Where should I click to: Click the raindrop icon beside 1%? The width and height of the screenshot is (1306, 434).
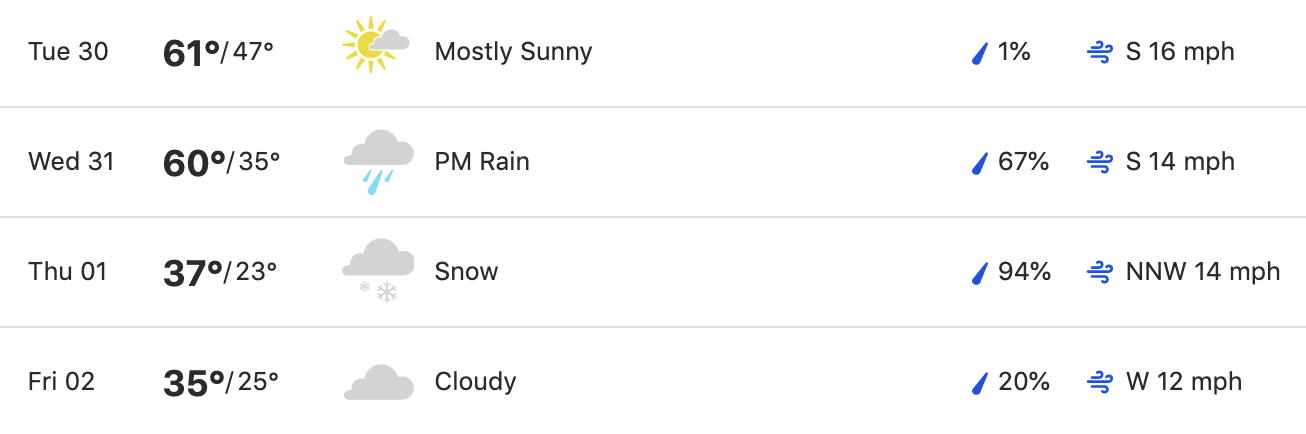[980, 53]
